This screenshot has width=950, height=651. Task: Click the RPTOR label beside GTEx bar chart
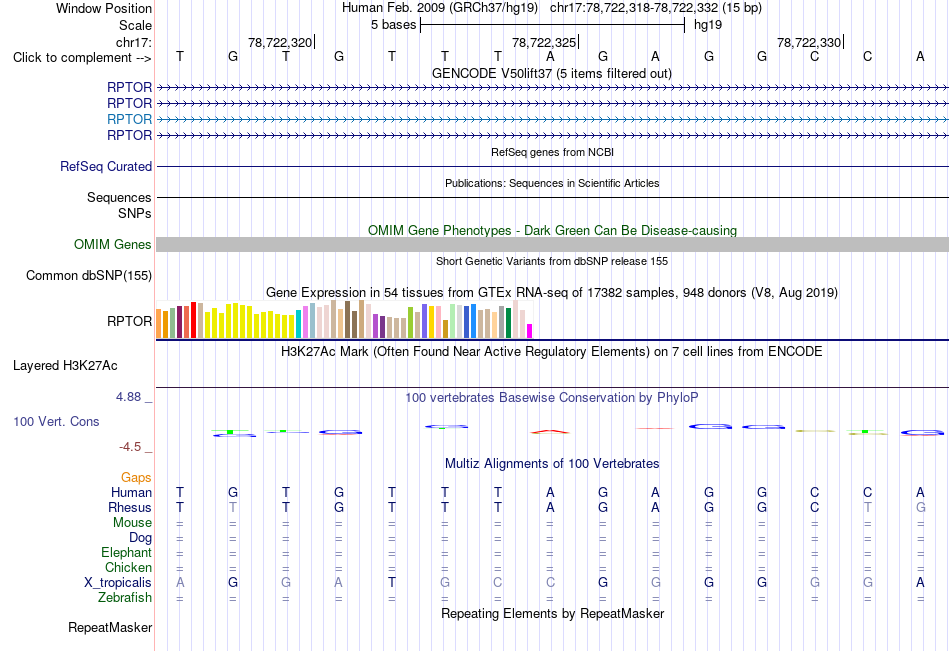point(129,321)
